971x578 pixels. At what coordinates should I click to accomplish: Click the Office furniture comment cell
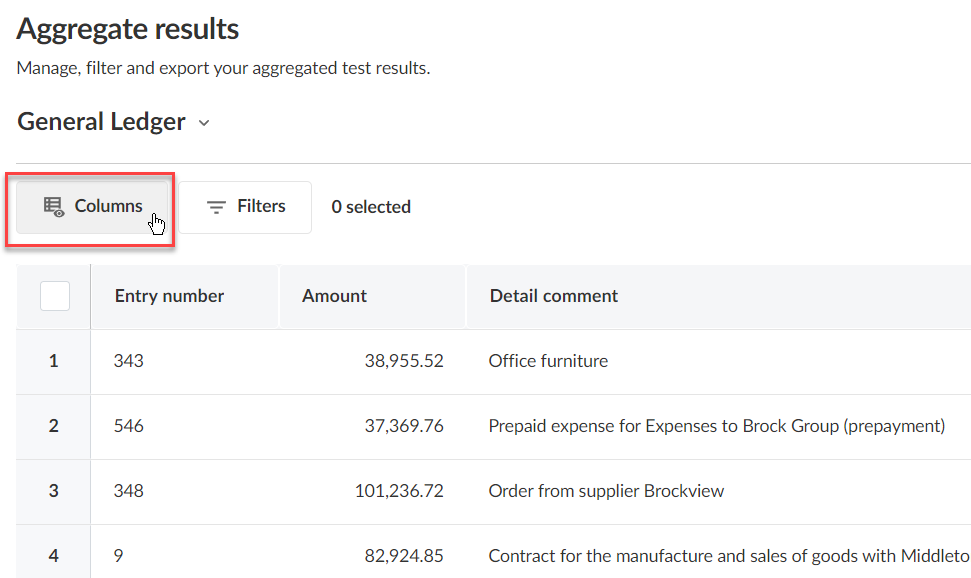[x=548, y=361]
